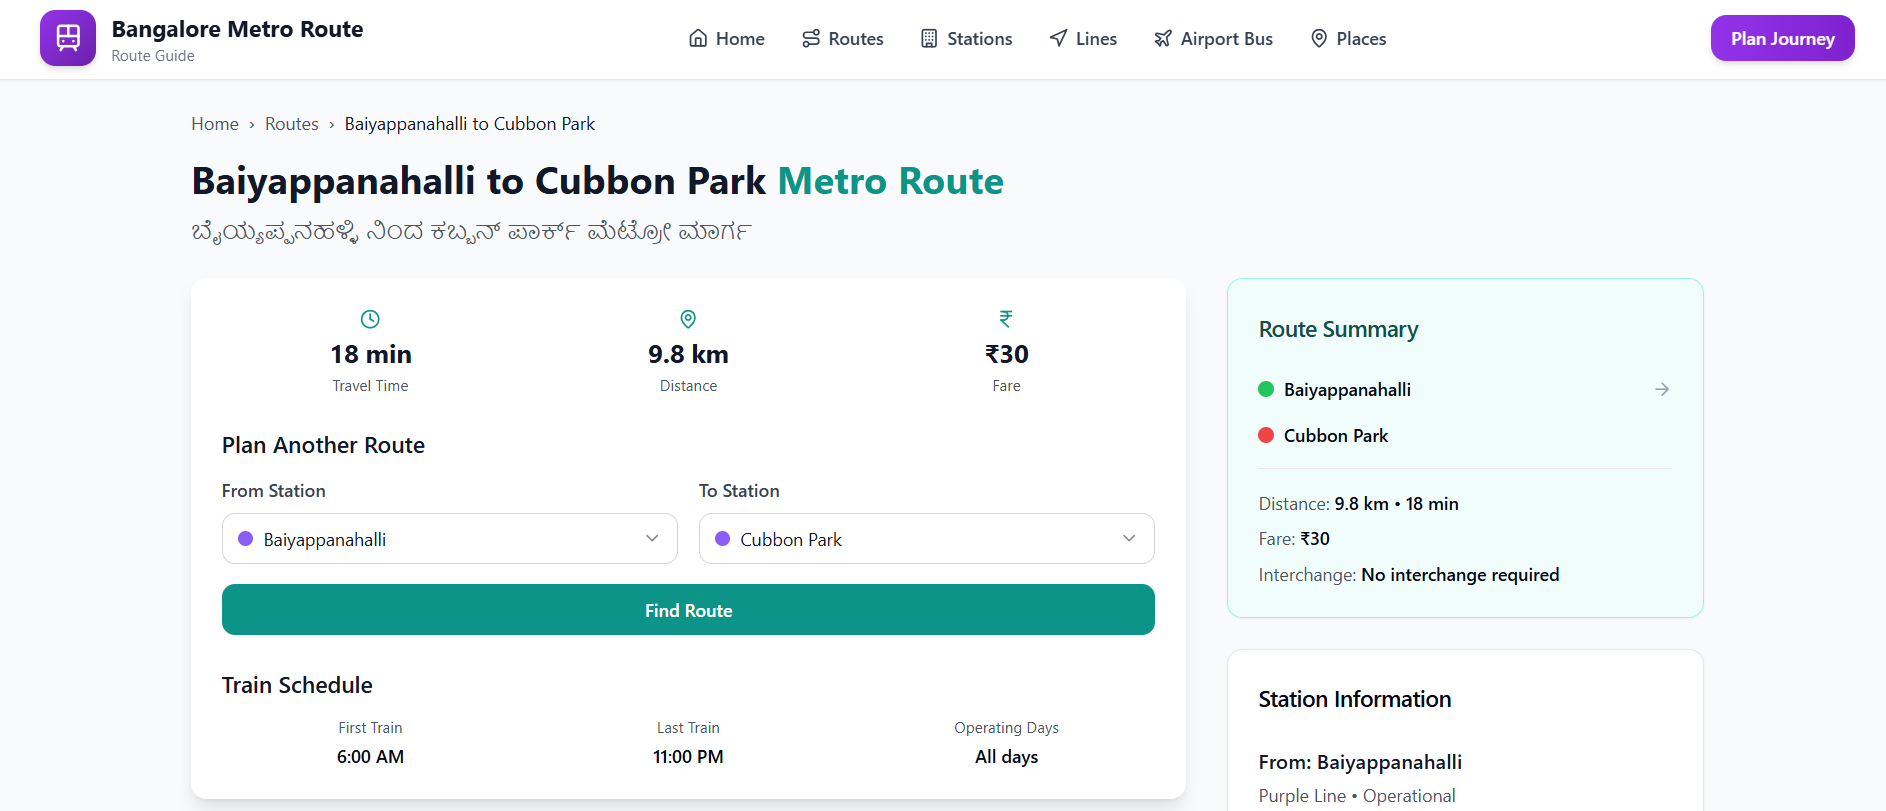Click the rupee icon above fare

pos(1006,319)
